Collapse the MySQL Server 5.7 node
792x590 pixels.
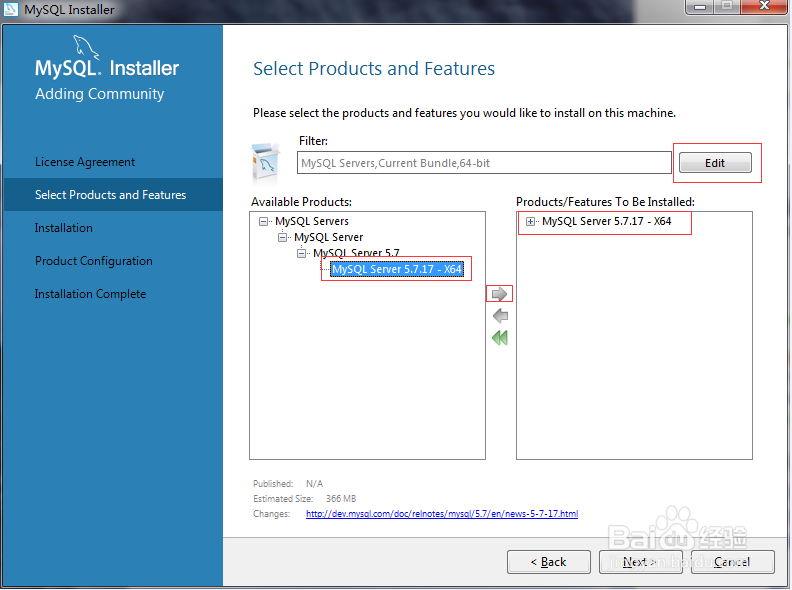click(x=302, y=253)
